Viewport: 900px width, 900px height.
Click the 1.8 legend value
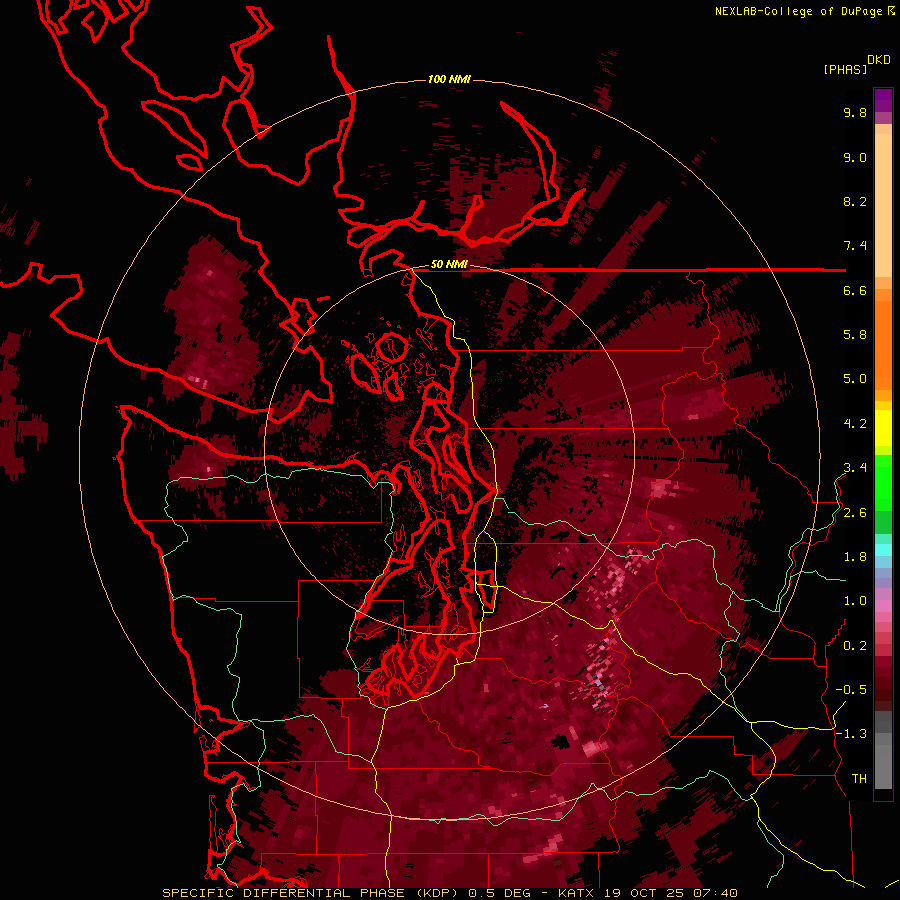(855, 557)
